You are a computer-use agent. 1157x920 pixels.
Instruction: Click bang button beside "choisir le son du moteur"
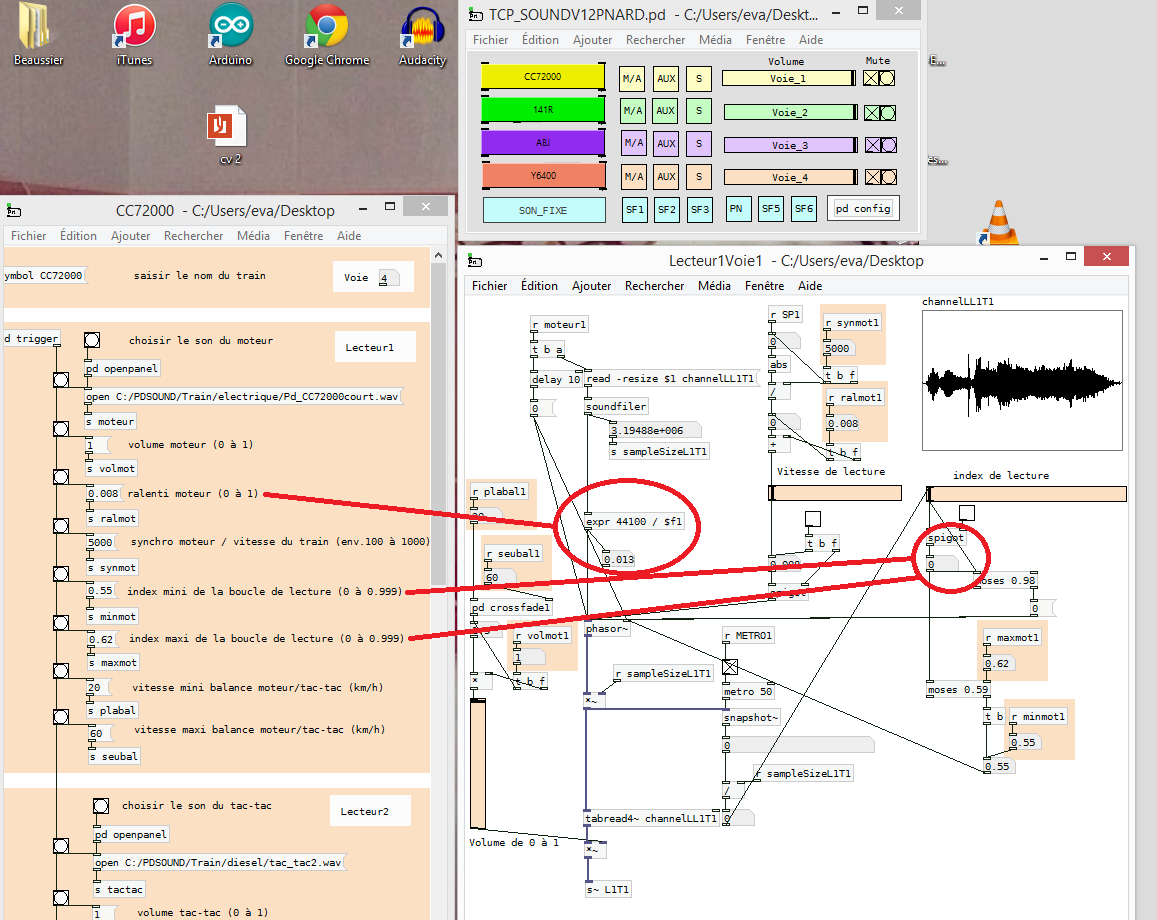pyautogui.click(x=92, y=340)
